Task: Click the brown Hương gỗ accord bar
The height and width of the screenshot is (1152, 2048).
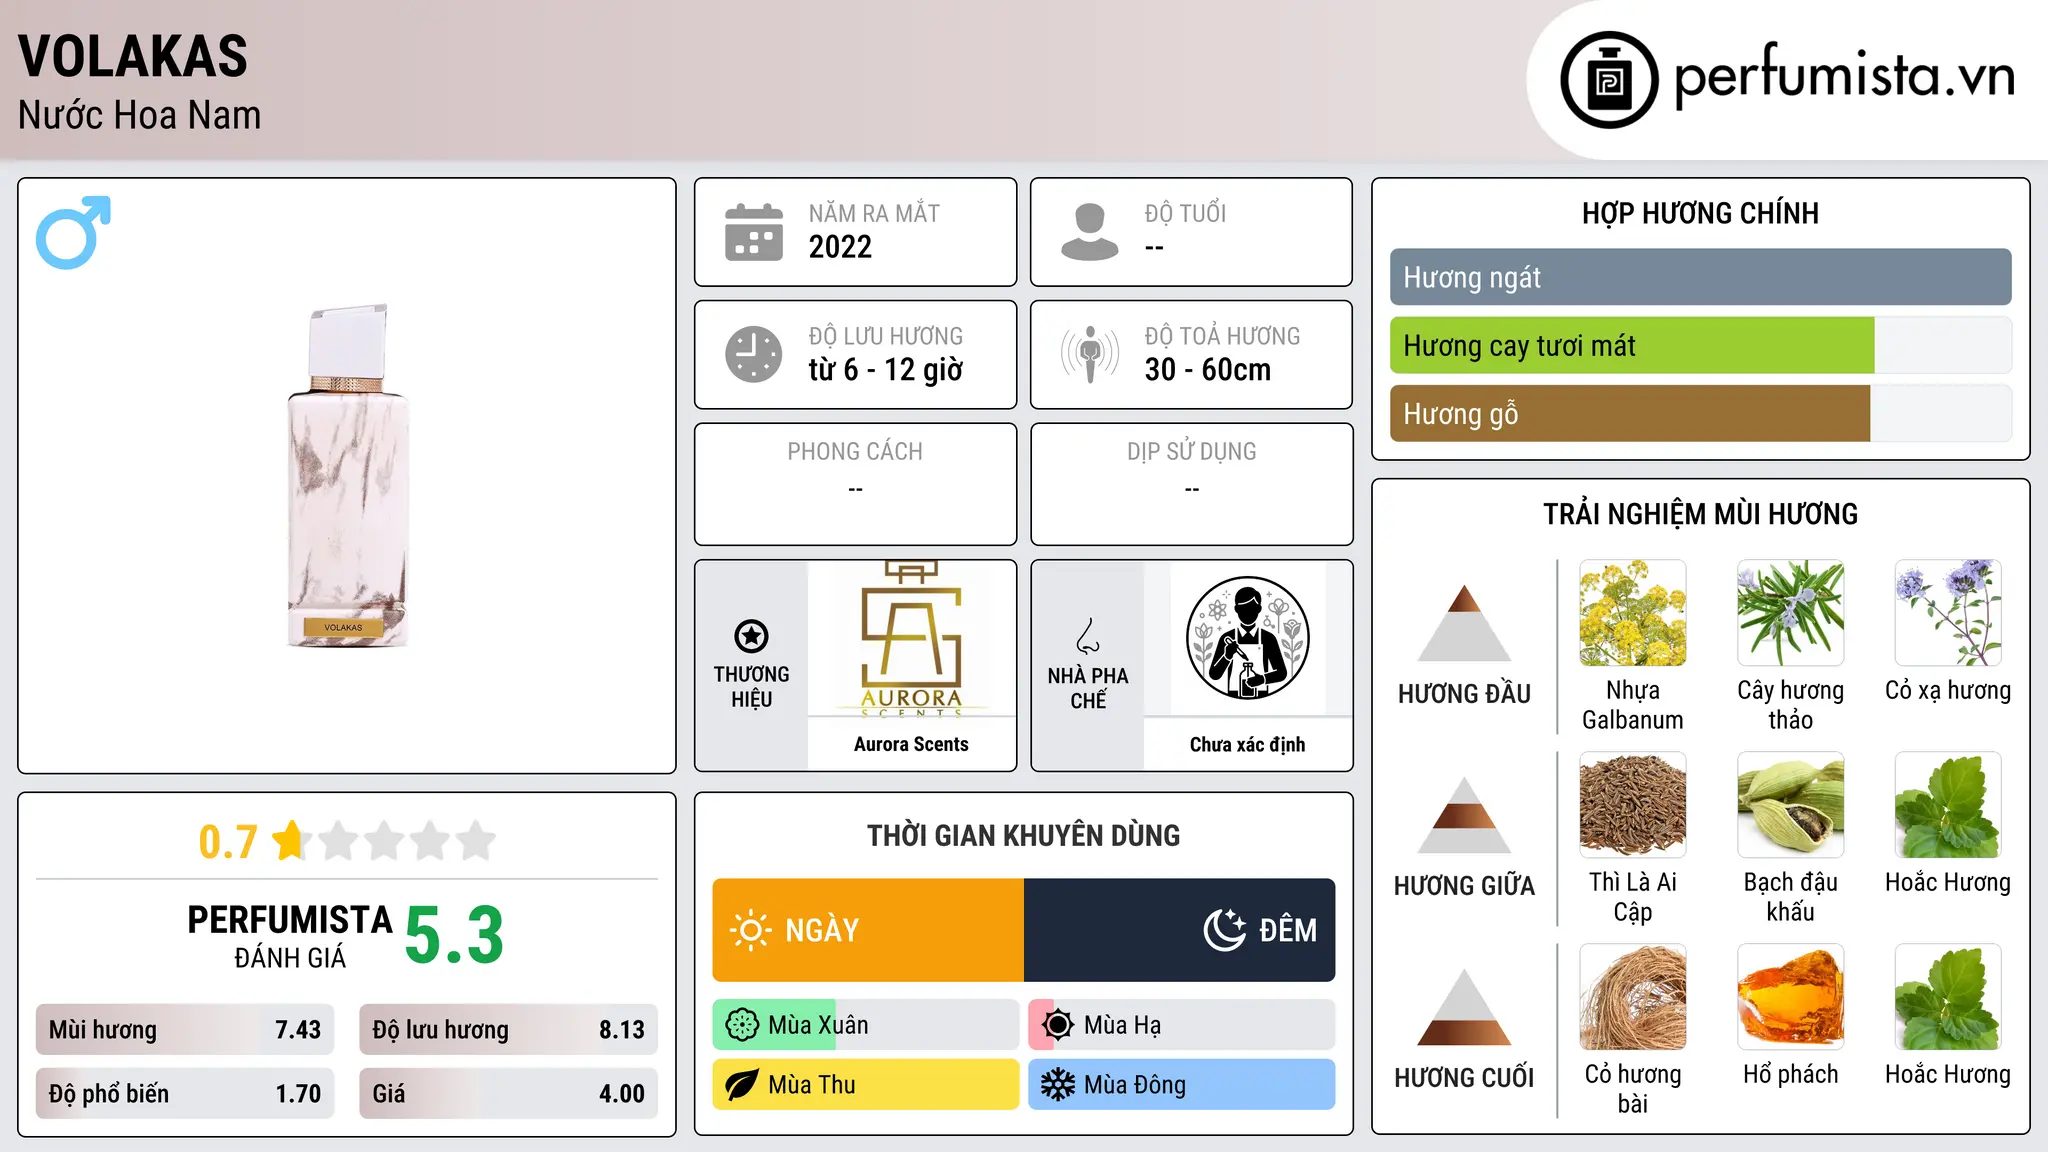Action: tap(1630, 414)
